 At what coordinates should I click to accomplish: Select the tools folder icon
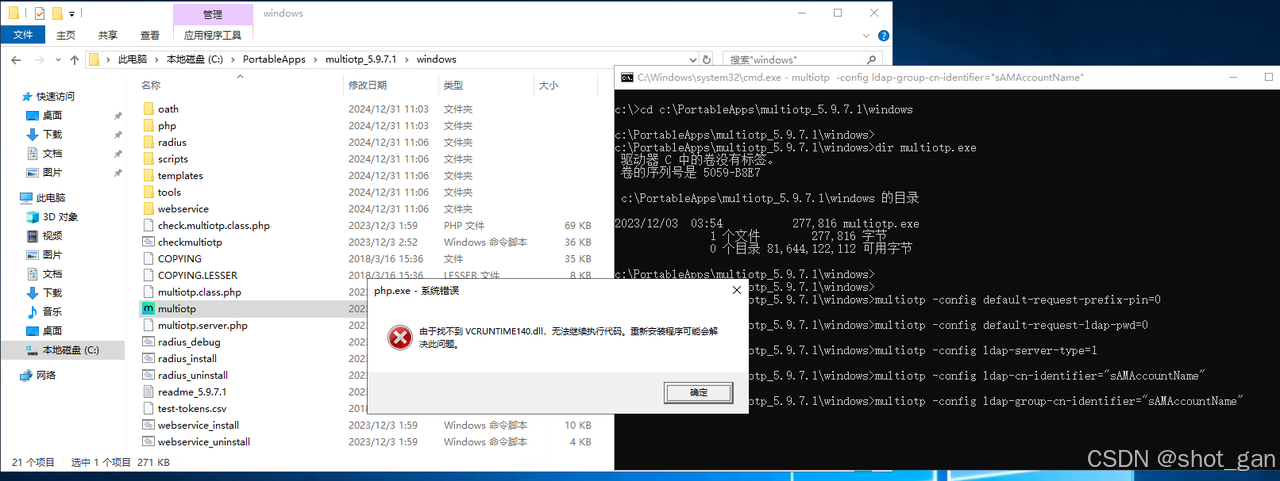(x=148, y=192)
